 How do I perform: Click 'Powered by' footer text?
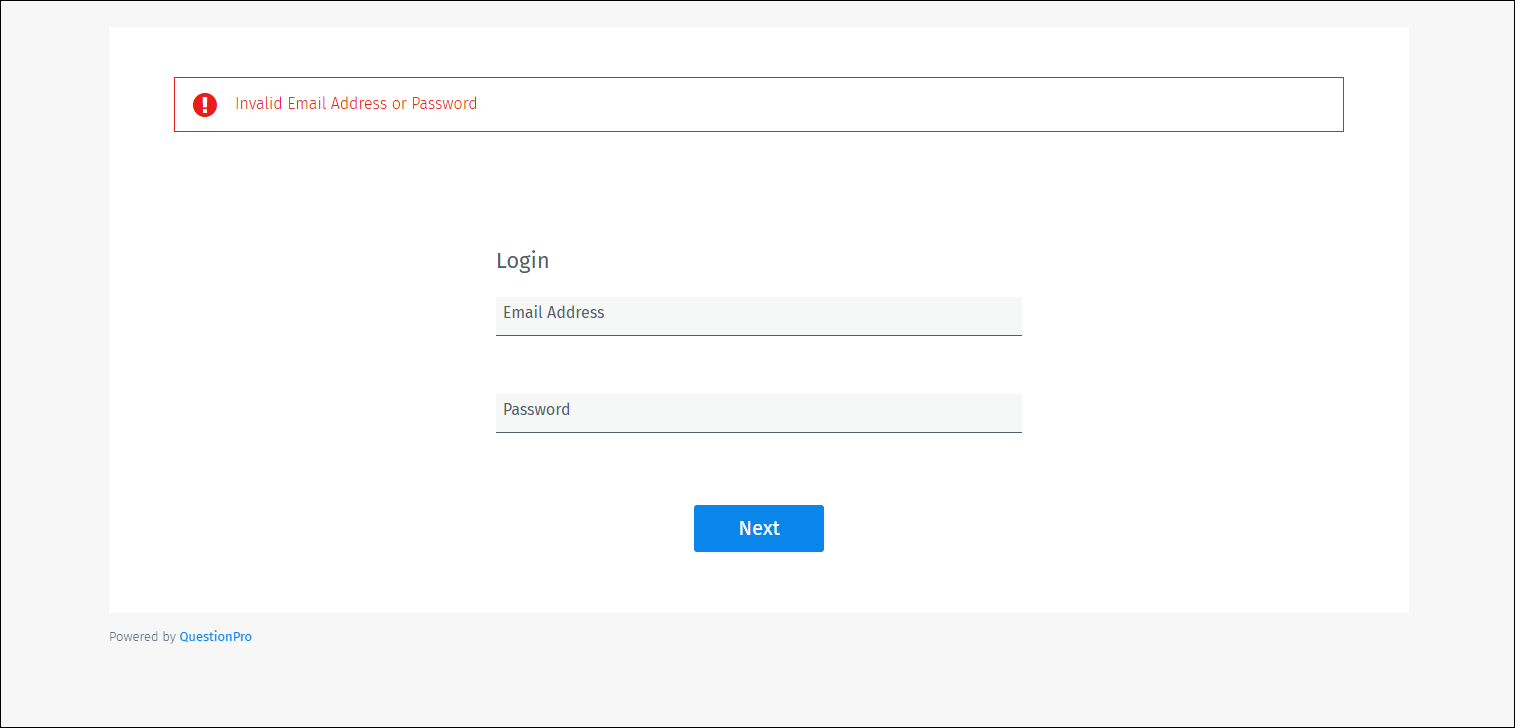tap(142, 636)
